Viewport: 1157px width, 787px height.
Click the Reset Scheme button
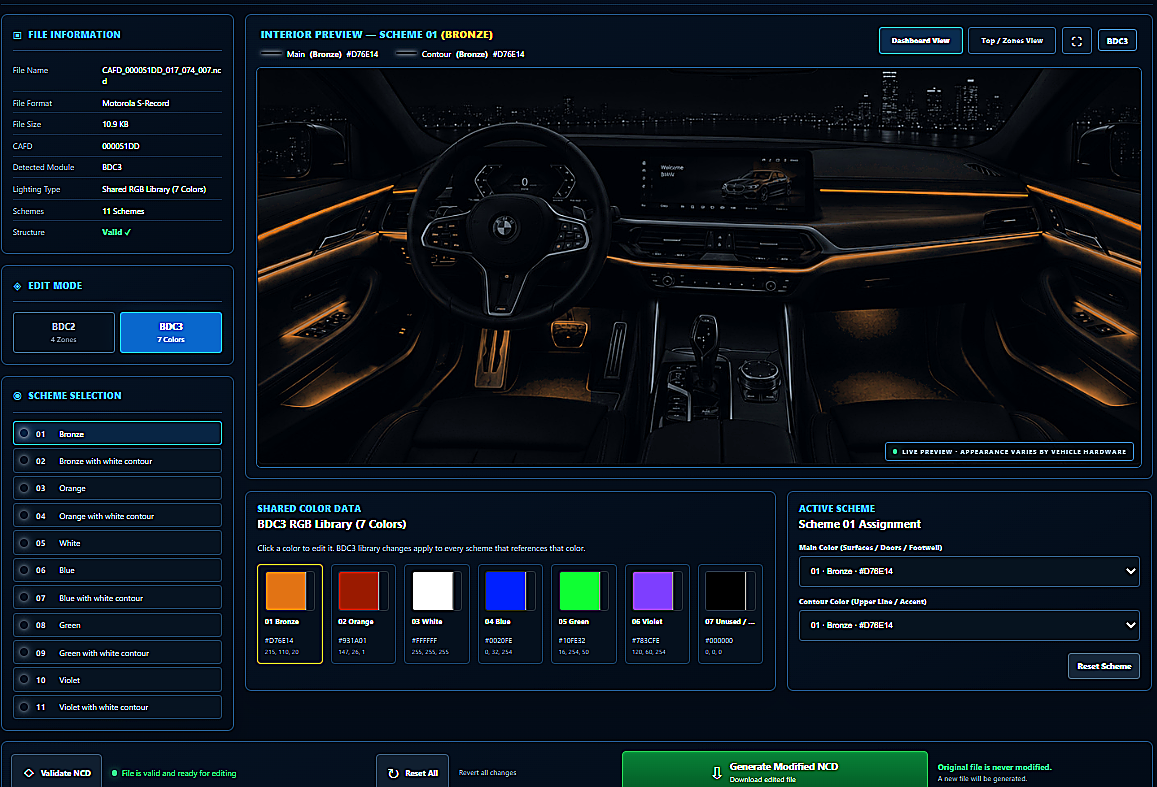pyautogui.click(x=1104, y=666)
